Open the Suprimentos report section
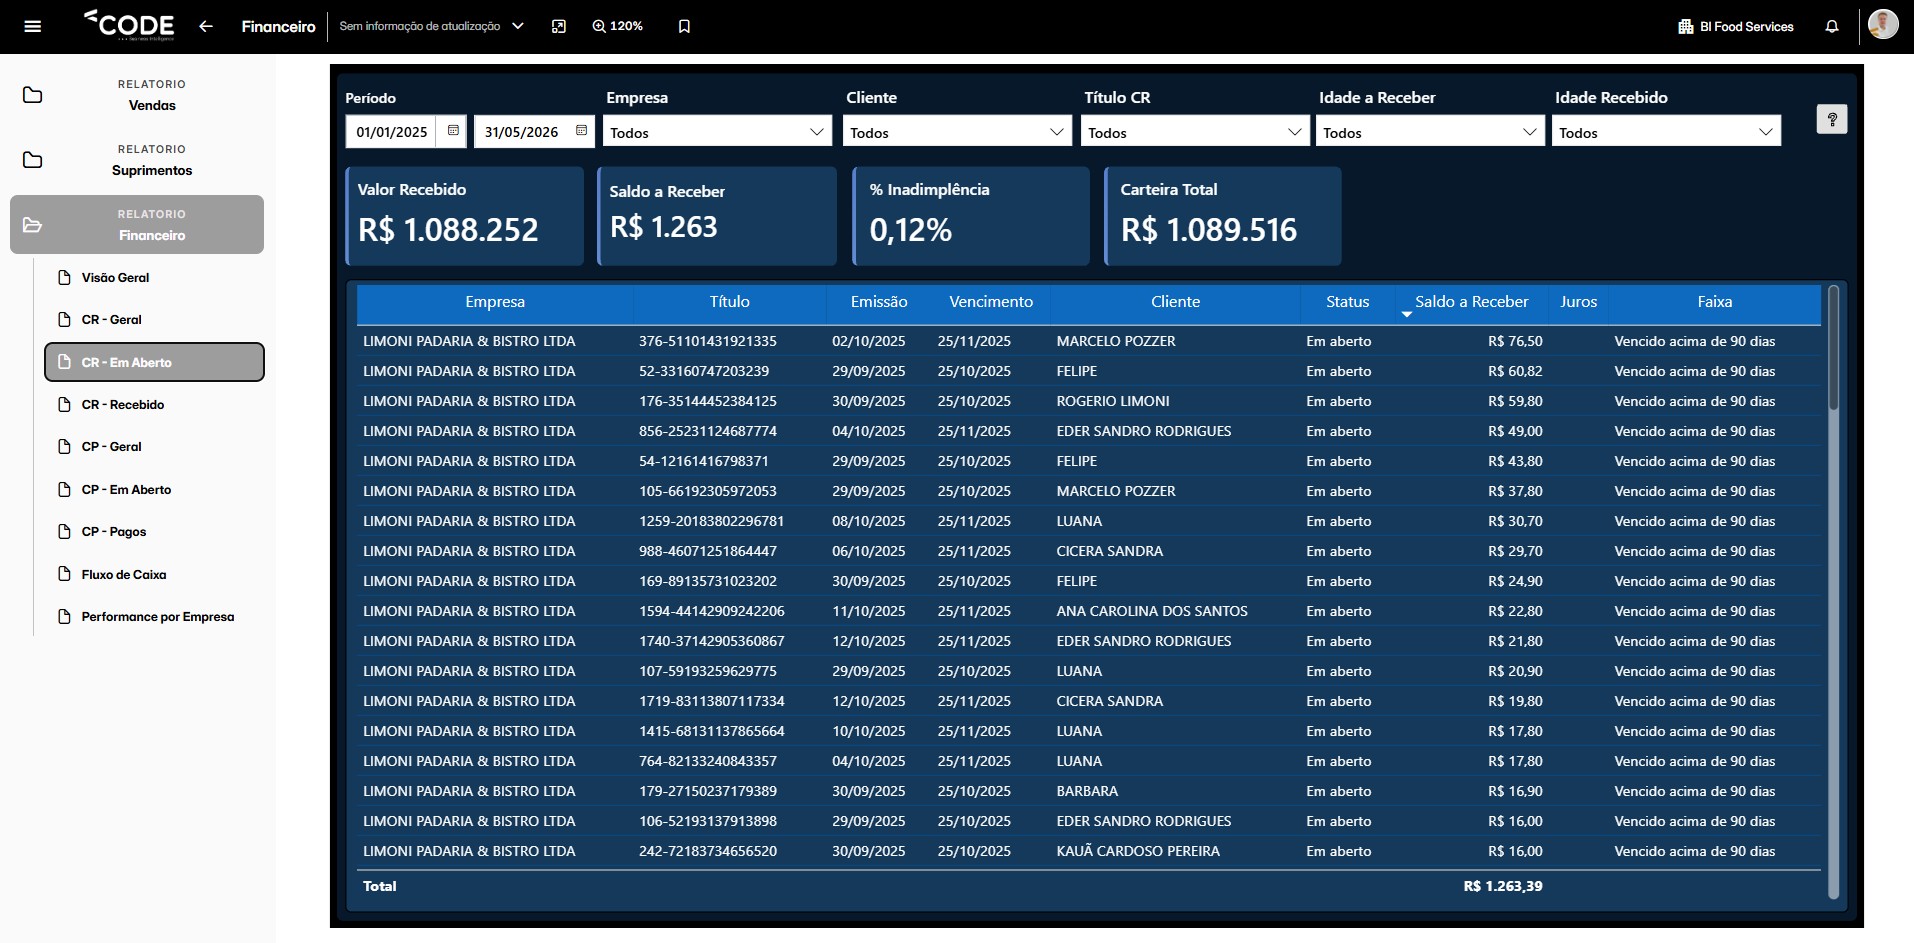Viewport: 1914px width, 943px height. (x=137, y=160)
